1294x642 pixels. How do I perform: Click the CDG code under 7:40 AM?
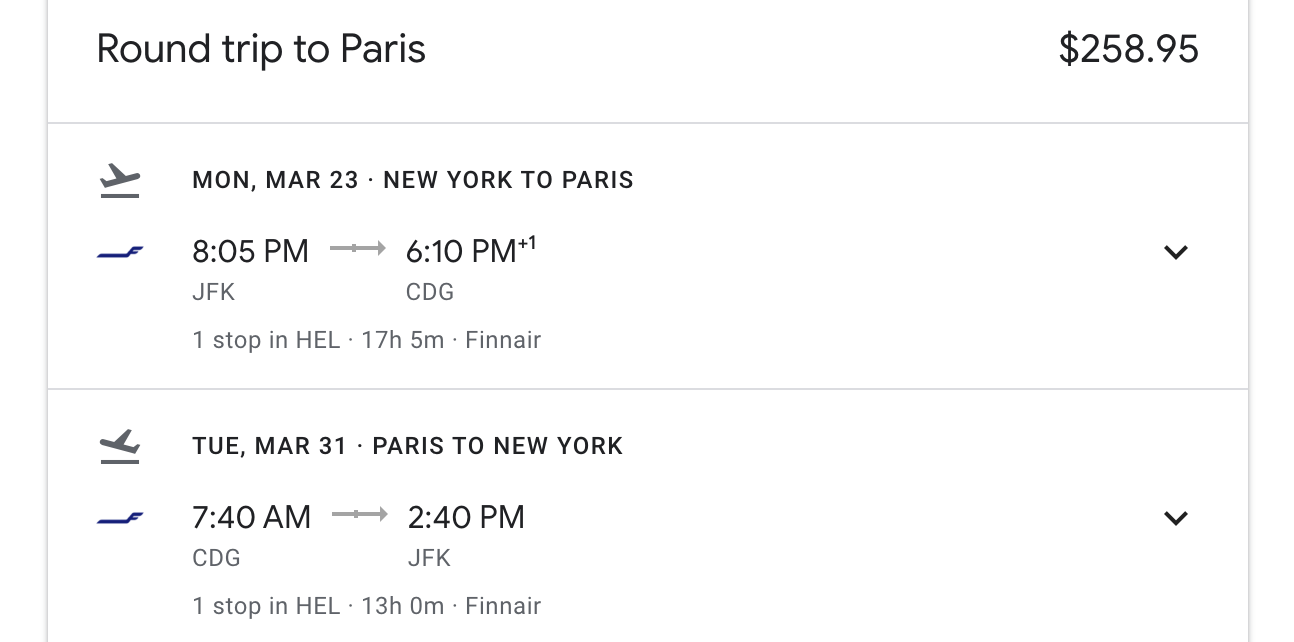point(216,558)
